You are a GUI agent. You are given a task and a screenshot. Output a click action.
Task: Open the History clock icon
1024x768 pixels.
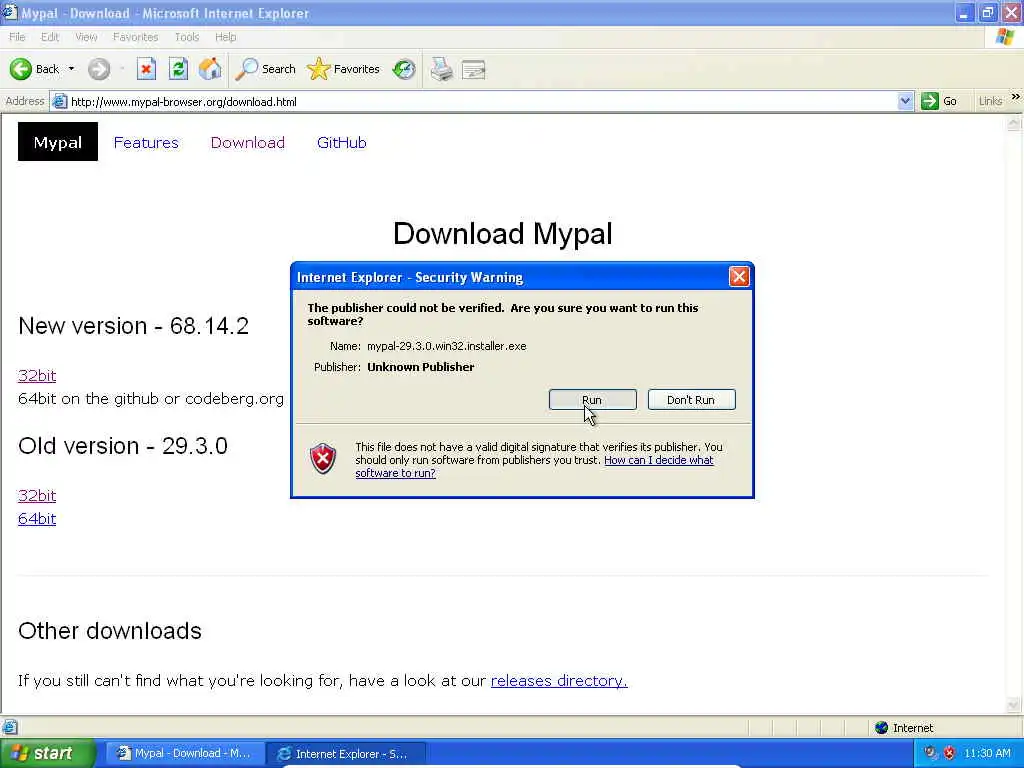tap(404, 69)
